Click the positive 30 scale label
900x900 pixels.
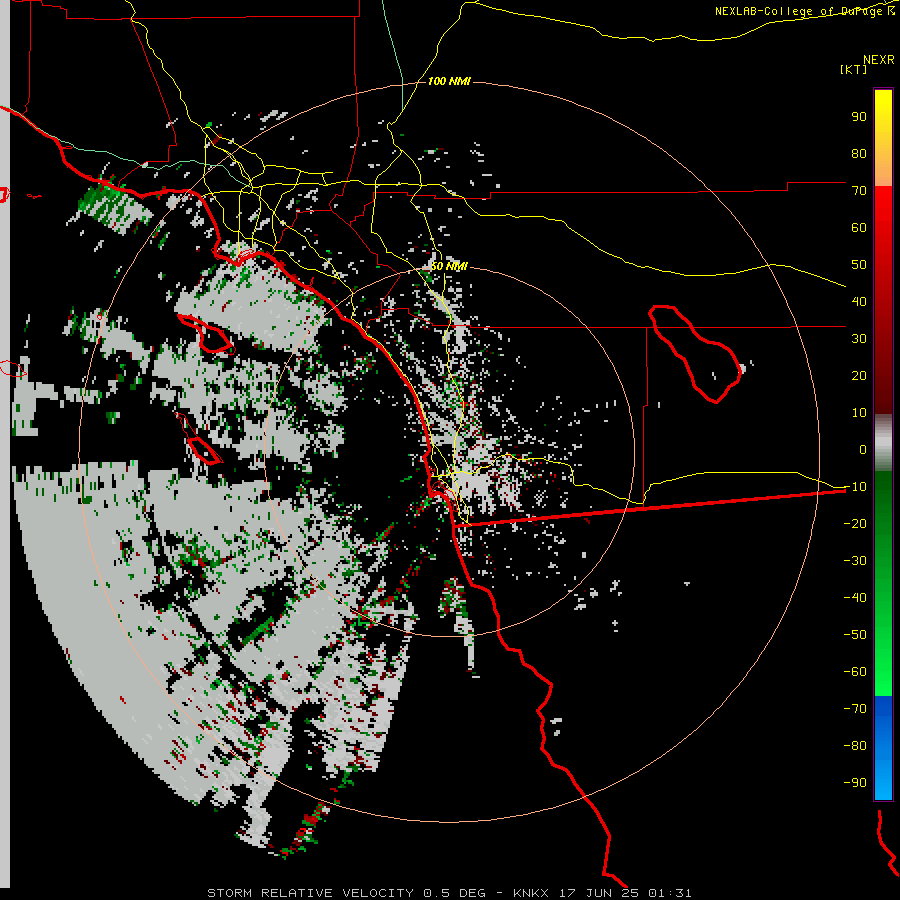(x=859, y=339)
